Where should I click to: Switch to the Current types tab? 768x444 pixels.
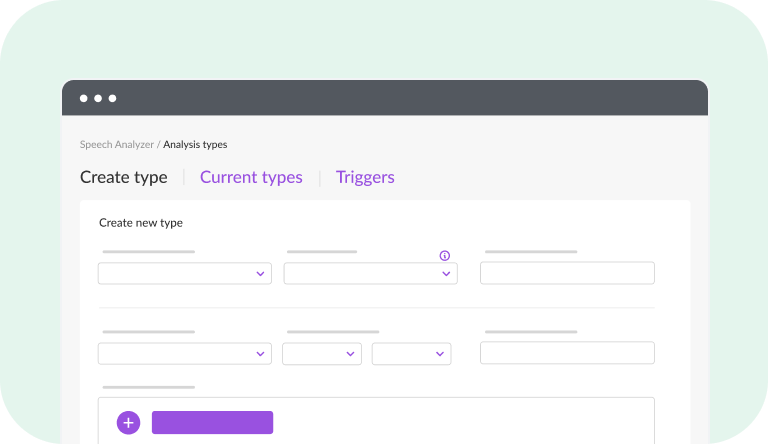(x=251, y=177)
